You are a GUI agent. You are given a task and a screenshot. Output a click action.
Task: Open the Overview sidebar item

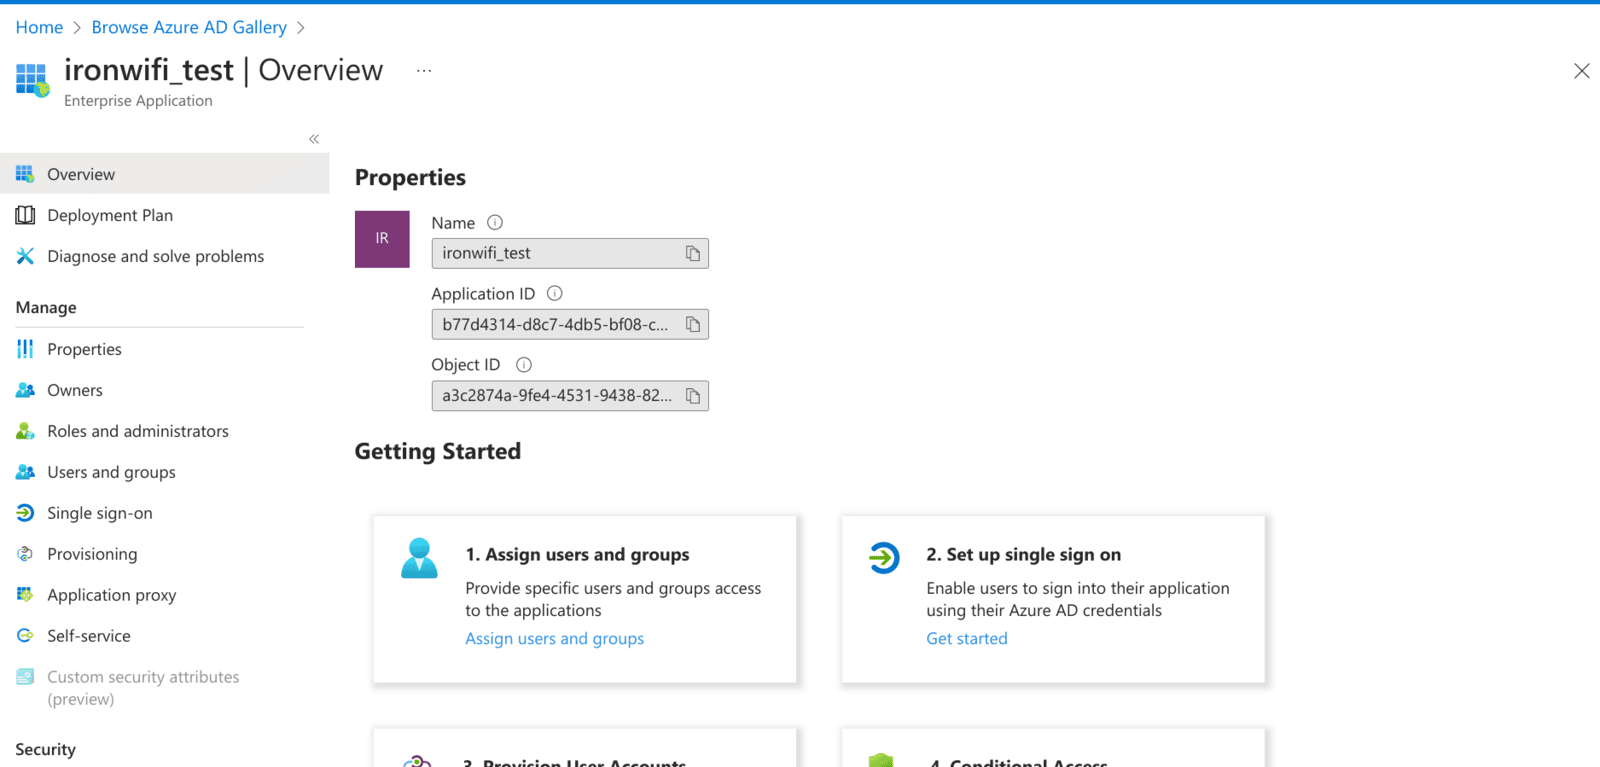click(164, 174)
